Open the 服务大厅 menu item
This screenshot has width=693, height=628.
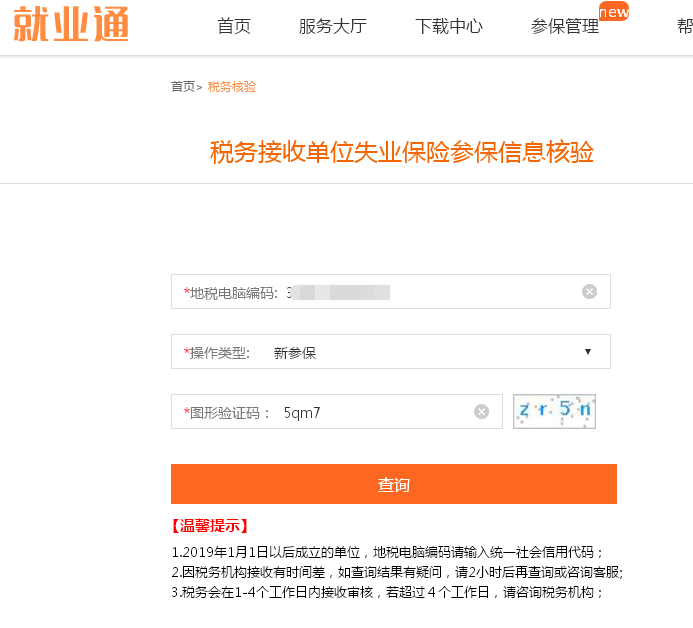pyautogui.click(x=333, y=27)
